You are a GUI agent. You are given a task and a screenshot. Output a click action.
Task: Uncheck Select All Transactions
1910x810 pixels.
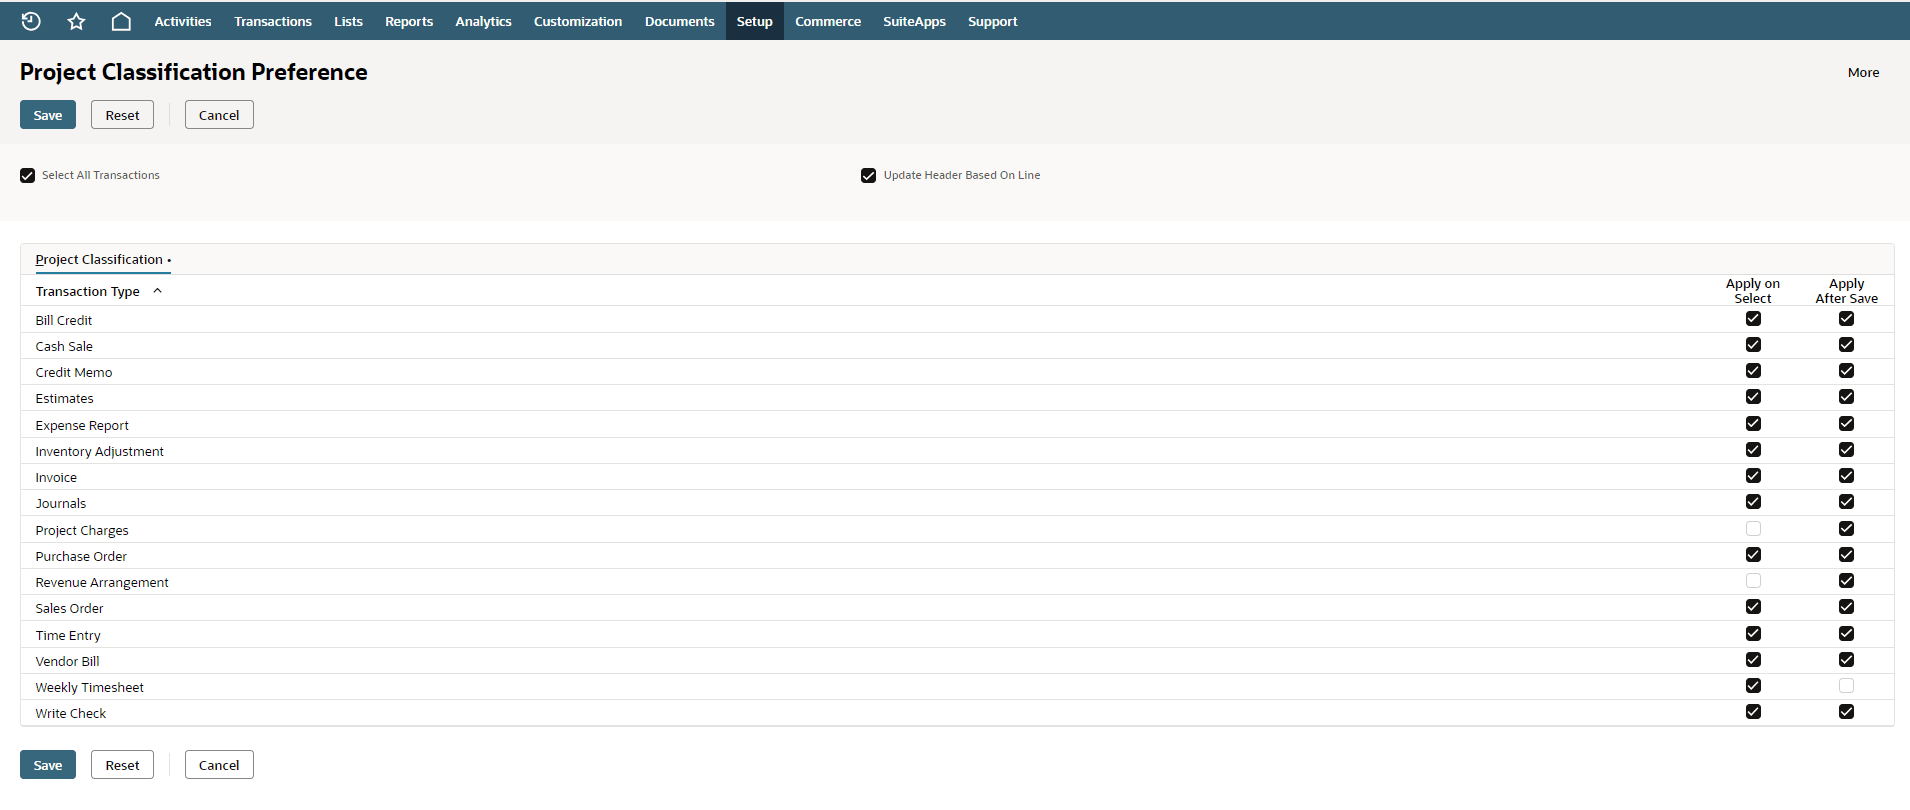coord(28,176)
